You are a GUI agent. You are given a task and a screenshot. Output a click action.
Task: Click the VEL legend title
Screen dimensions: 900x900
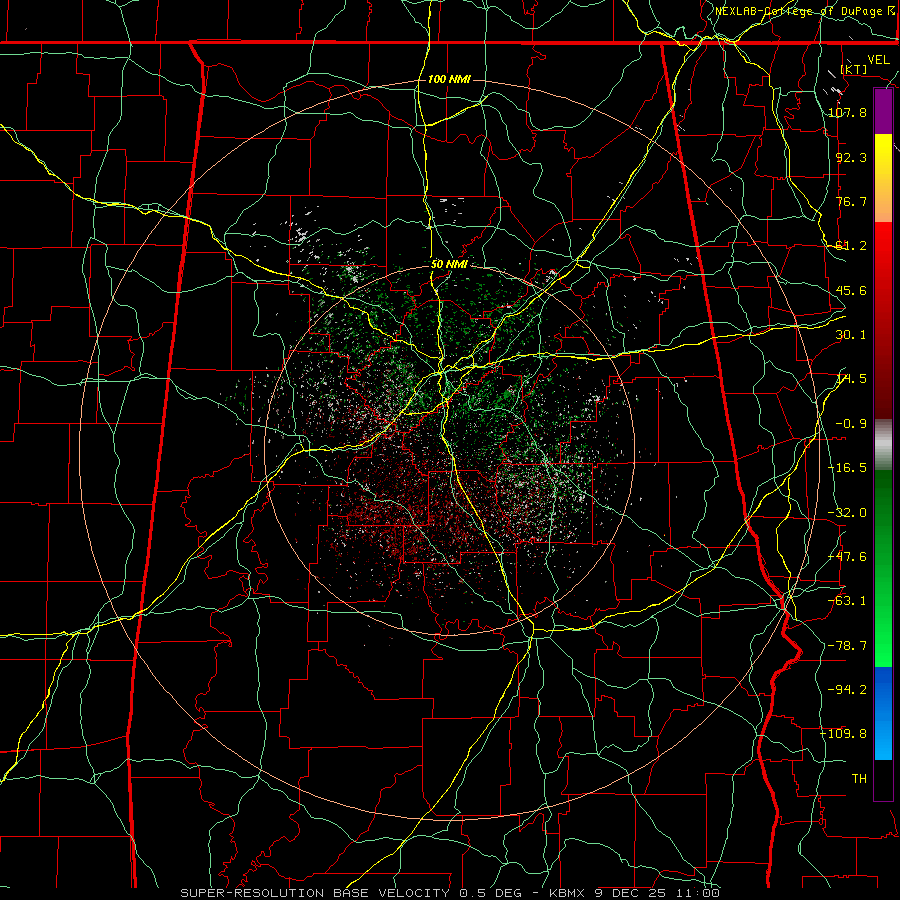[878, 60]
